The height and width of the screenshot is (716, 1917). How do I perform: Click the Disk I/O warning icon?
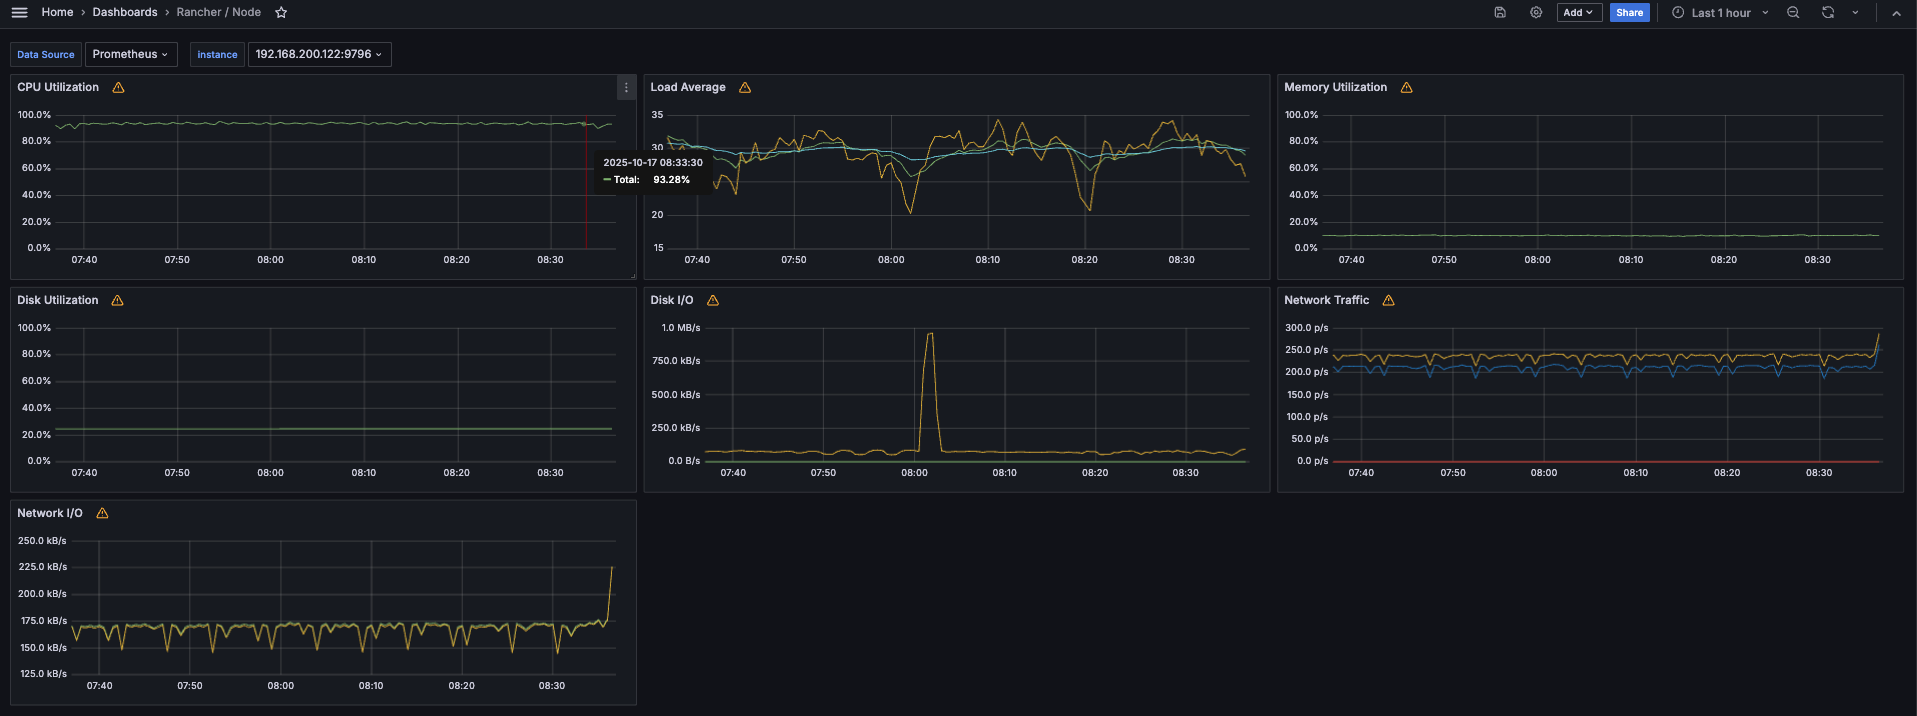[x=713, y=301]
